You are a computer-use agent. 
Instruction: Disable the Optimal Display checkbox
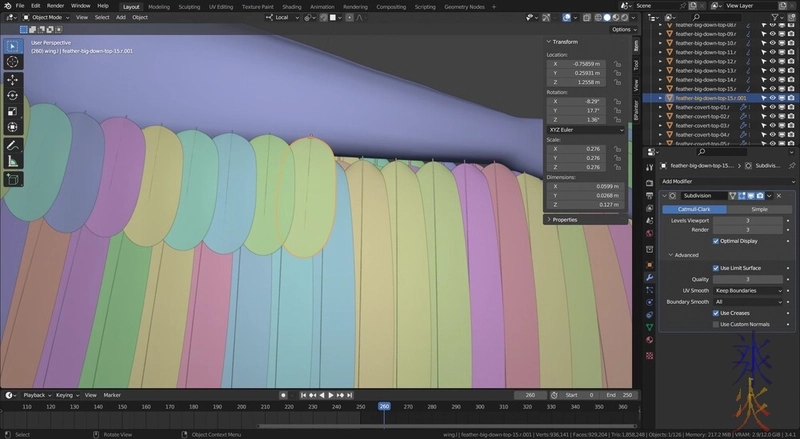coord(716,241)
